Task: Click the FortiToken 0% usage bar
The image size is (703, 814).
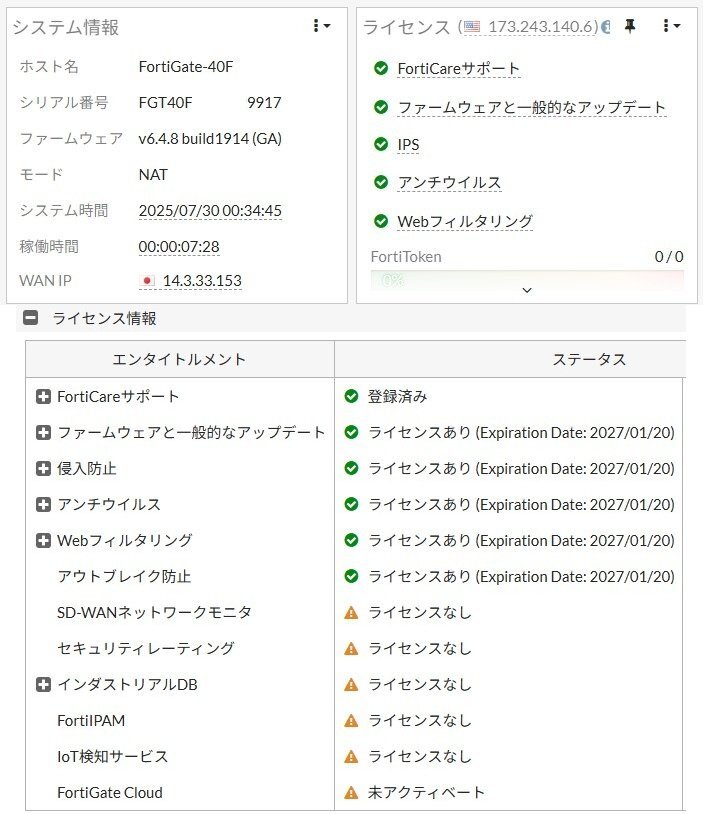Action: [527, 278]
